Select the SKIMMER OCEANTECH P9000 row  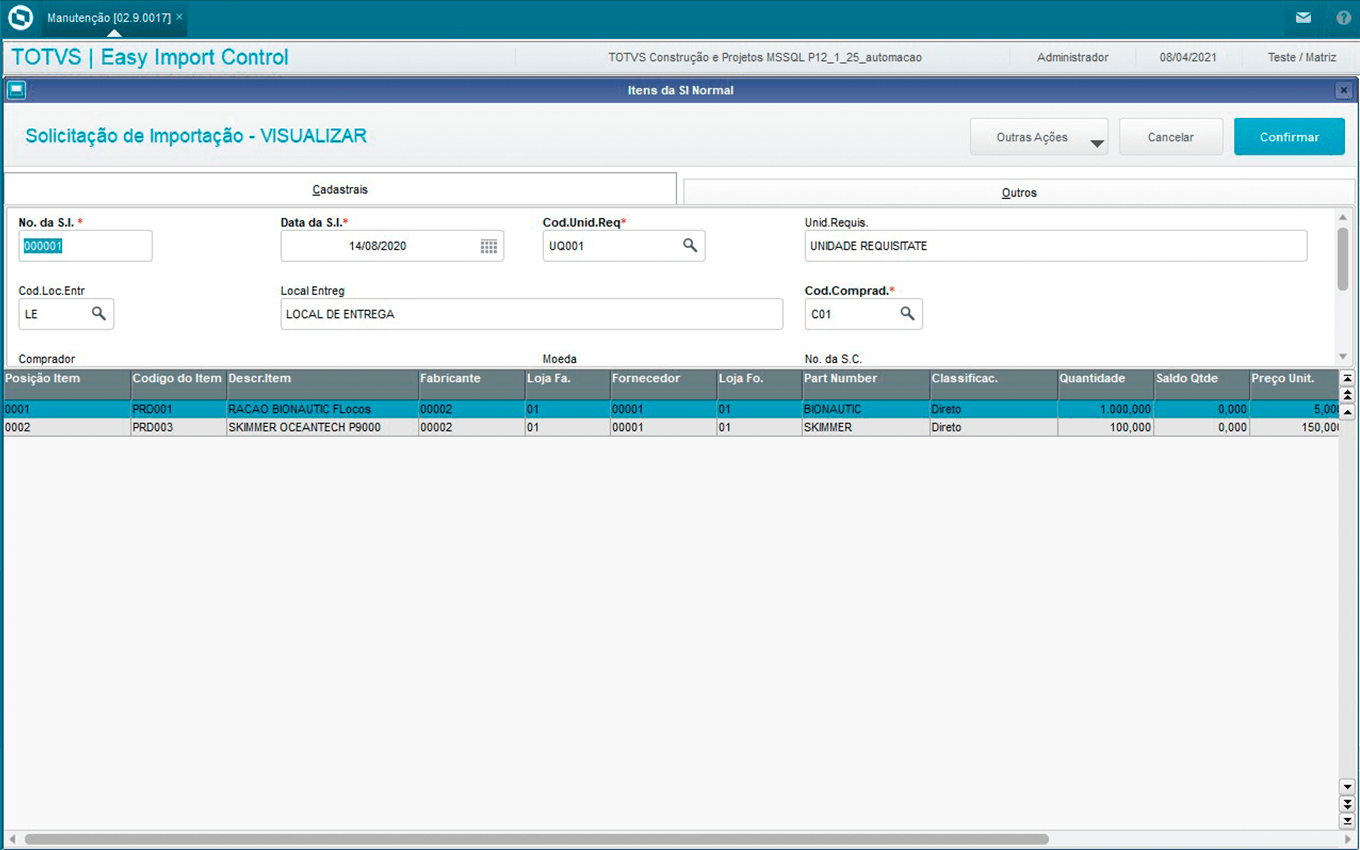click(x=304, y=427)
